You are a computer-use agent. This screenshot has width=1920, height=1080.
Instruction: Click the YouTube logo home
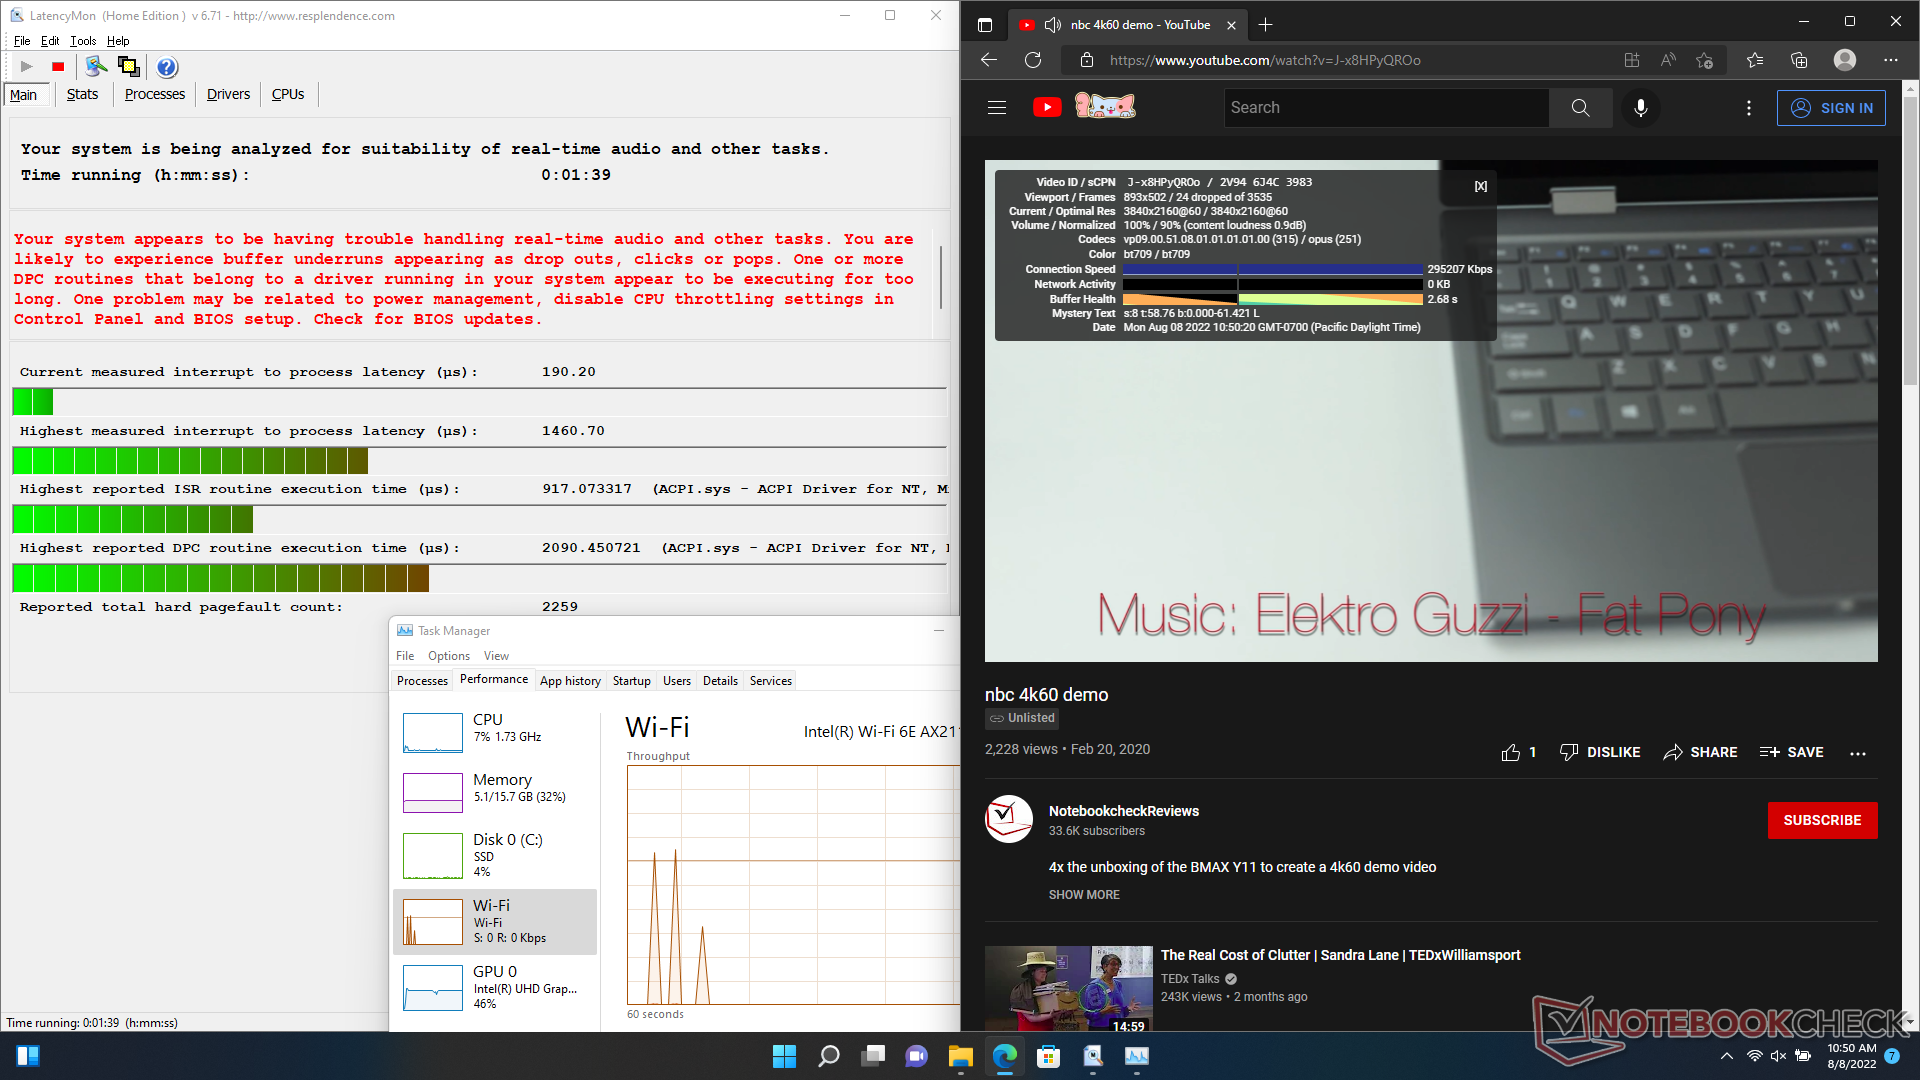click(1085, 106)
